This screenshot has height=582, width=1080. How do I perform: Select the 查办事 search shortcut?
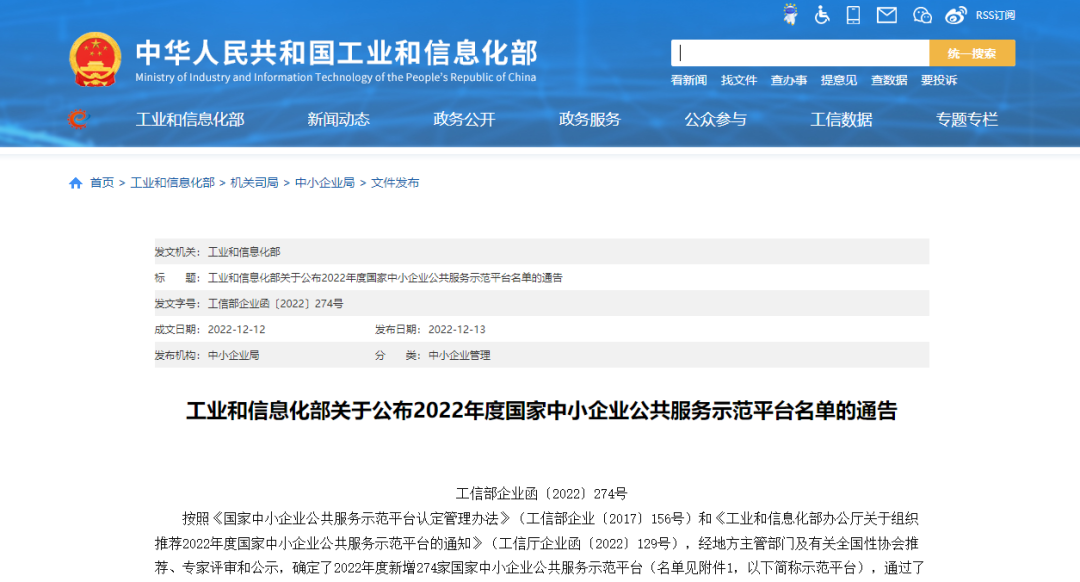789,80
